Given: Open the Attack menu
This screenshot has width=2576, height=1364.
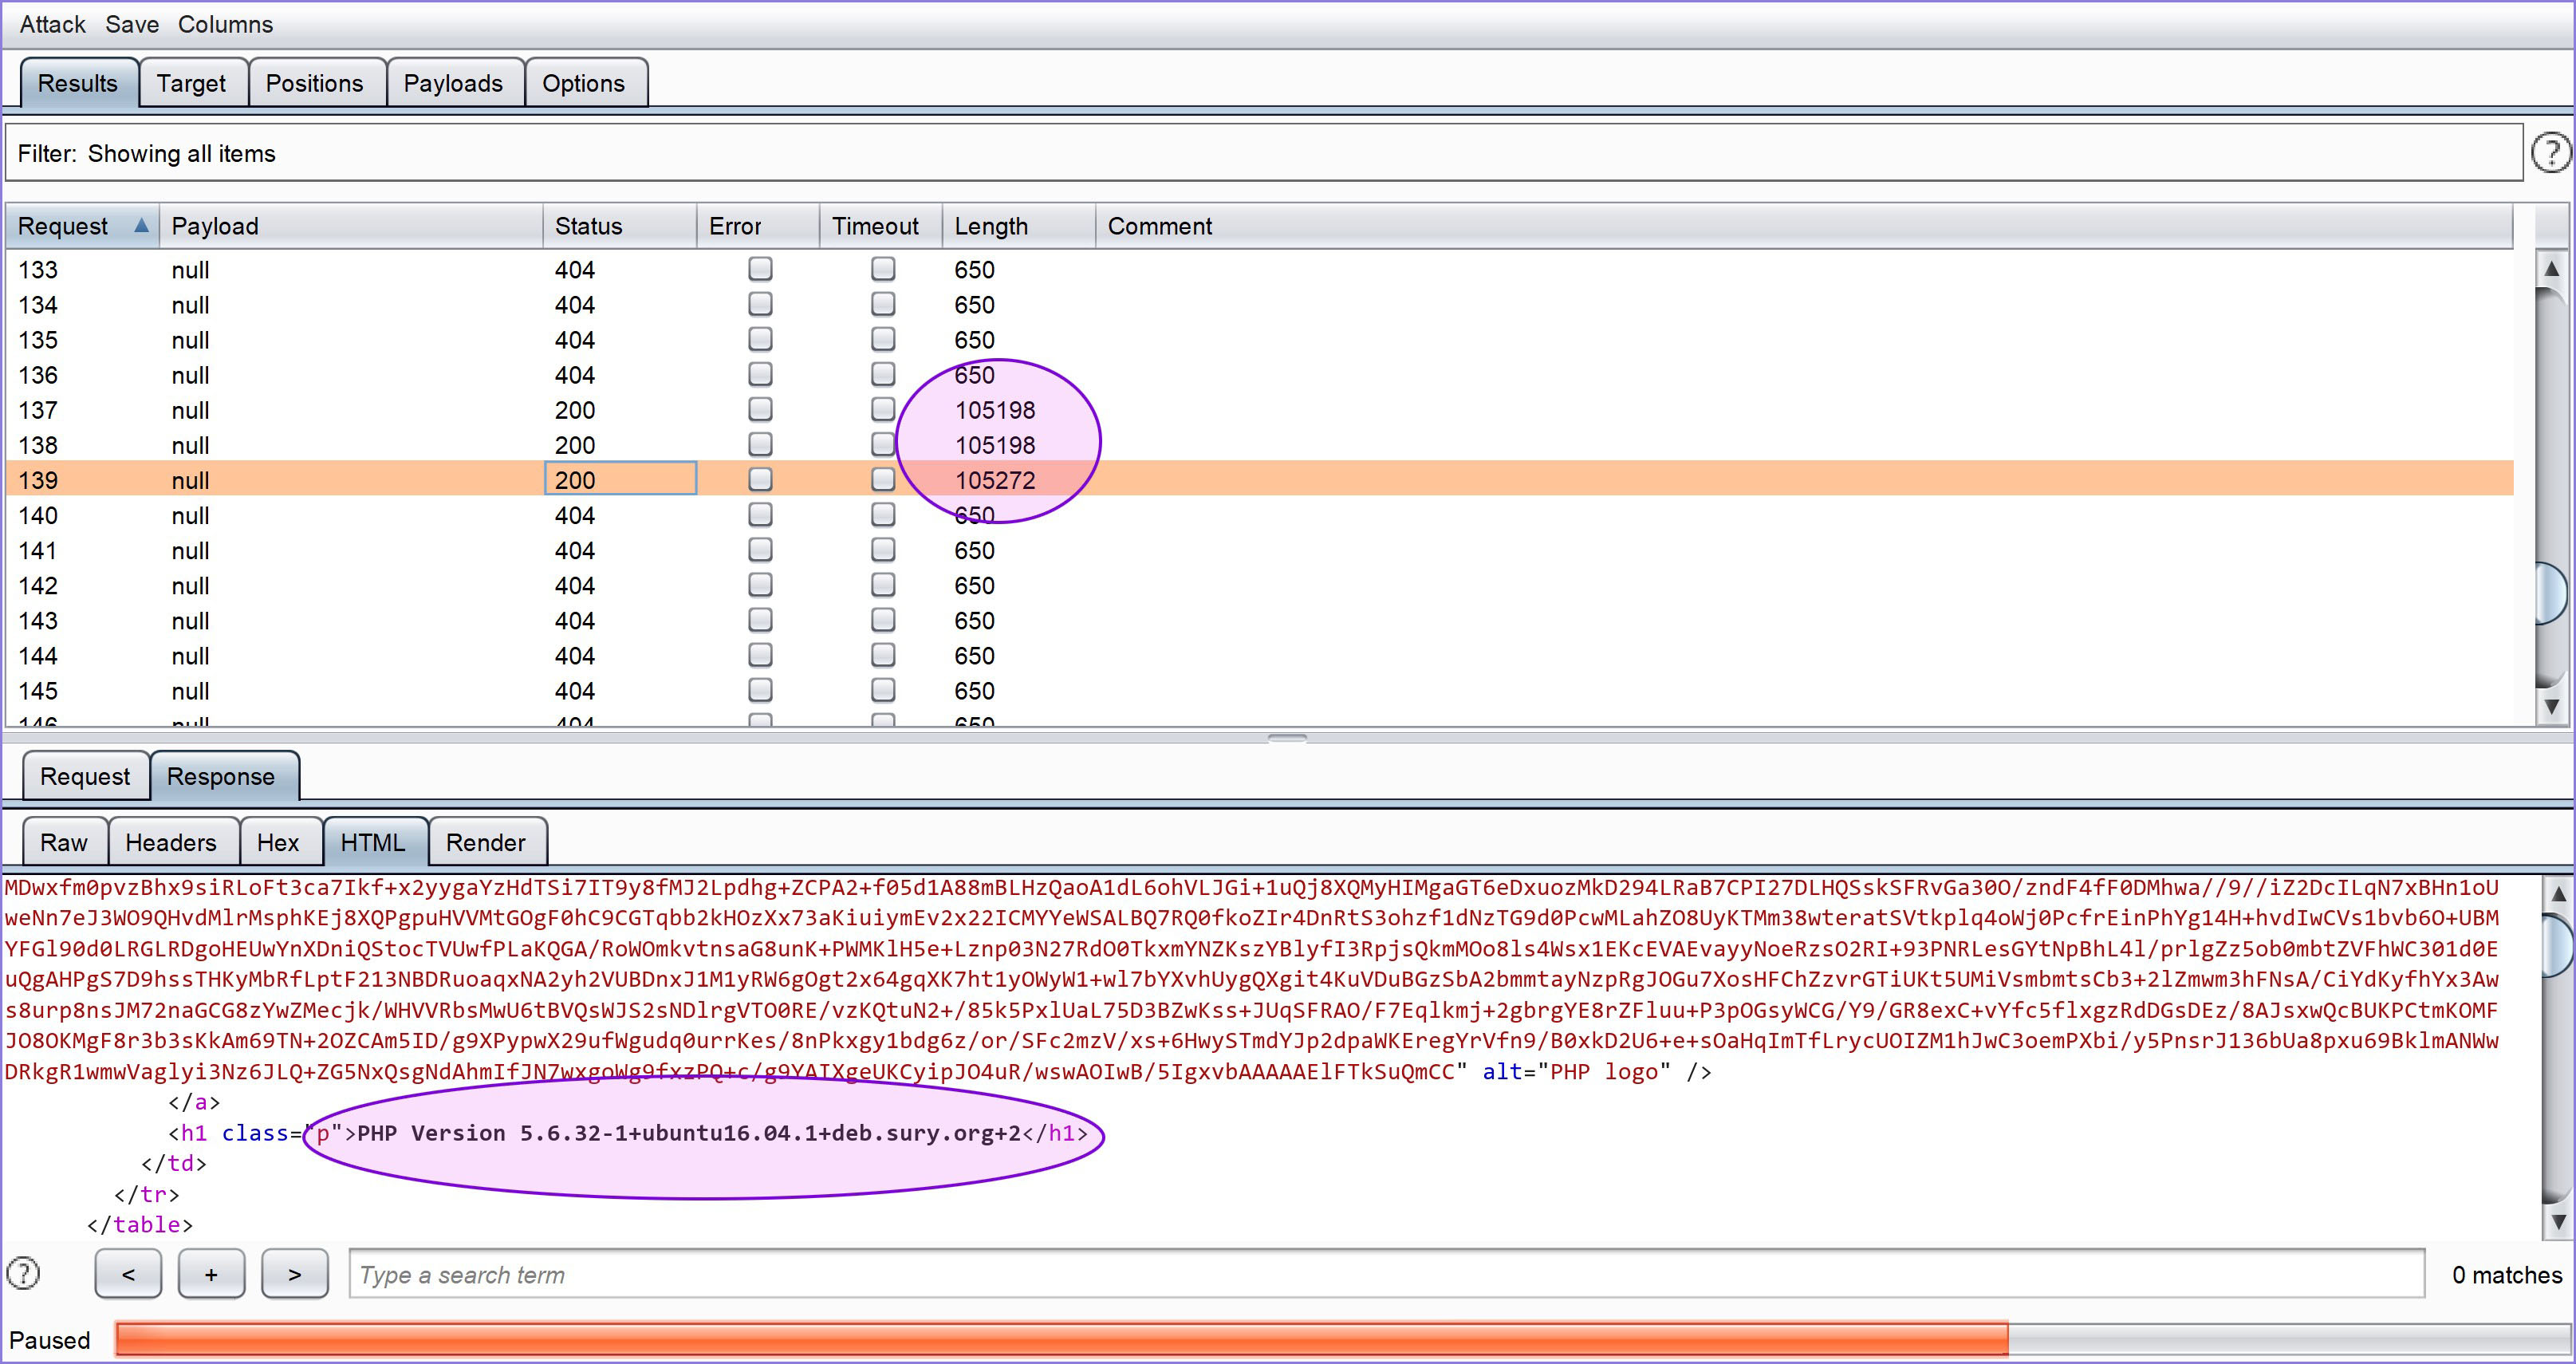Looking at the screenshot, I should click(x=51, y=24).
